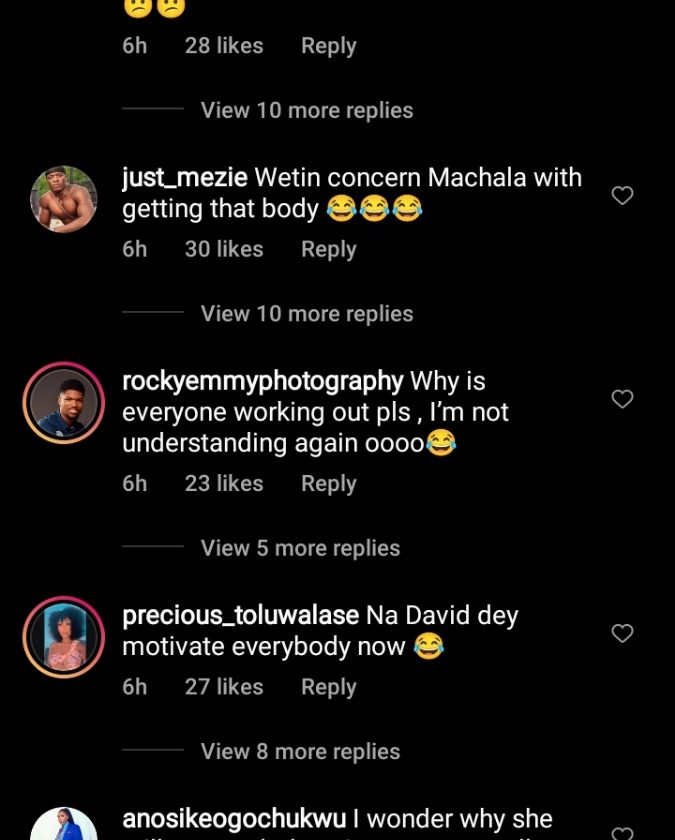View the 30 likes on just_mezie's comment

pyautogui.click(x=223, y=249)
